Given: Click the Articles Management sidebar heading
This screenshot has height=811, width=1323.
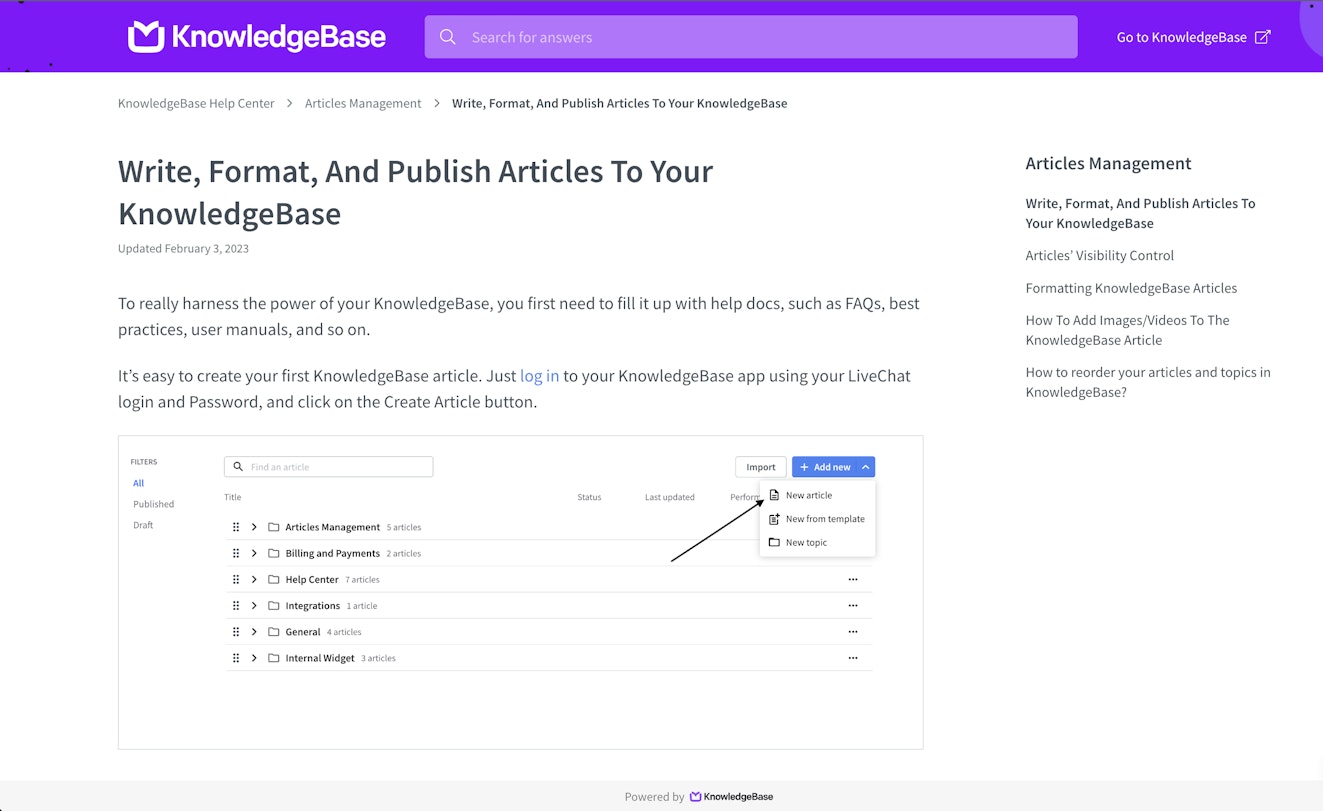Looking at the screenshot, I should pos(1108,163).
